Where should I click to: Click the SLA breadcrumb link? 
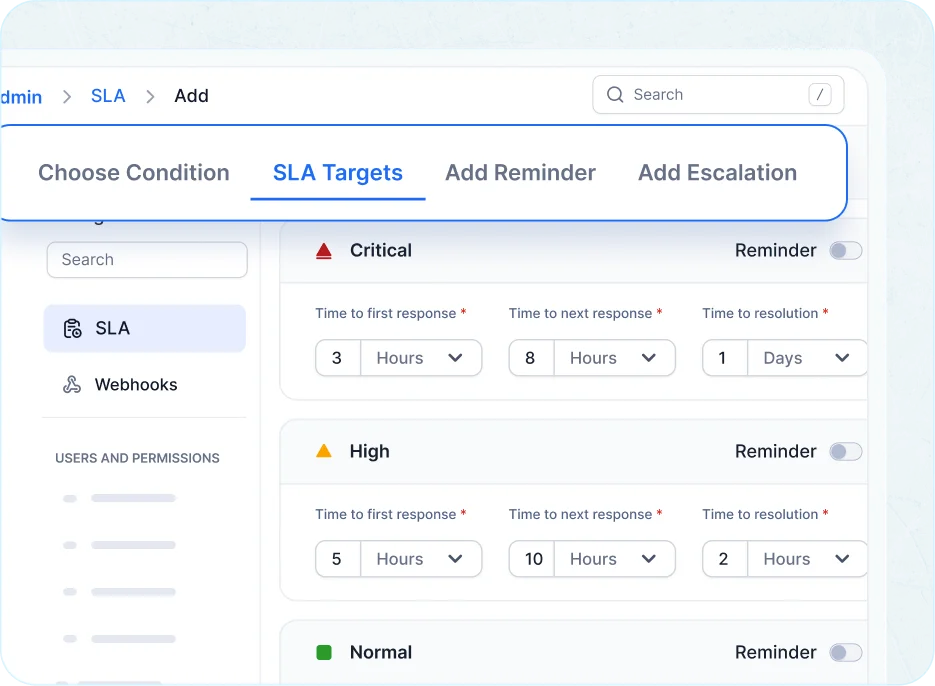[x=108, y=95]
